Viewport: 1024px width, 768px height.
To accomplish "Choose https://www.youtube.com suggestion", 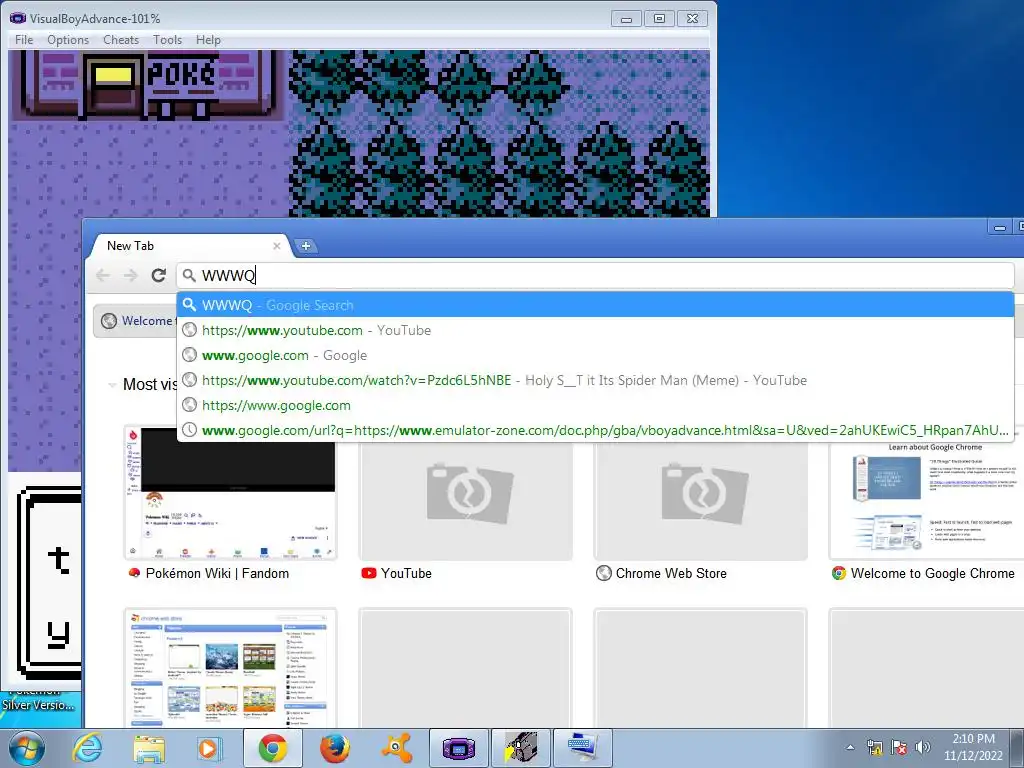I will pos(595,330).
